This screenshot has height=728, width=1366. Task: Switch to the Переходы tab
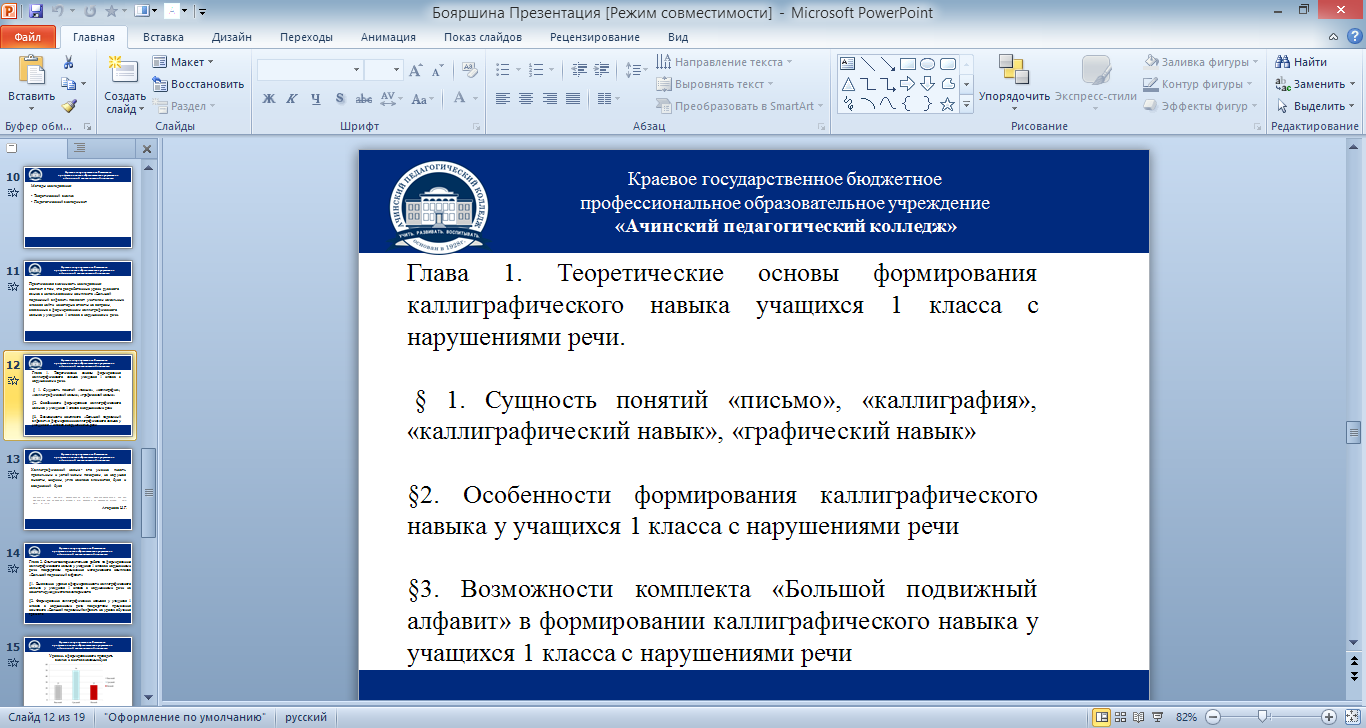click(x=306, y=37)
